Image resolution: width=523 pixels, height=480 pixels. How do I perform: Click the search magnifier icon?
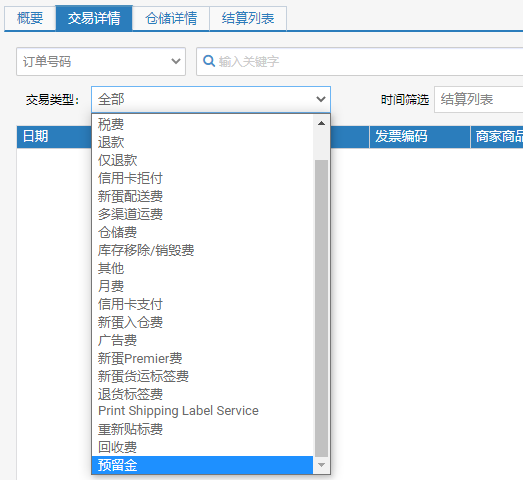209,61
